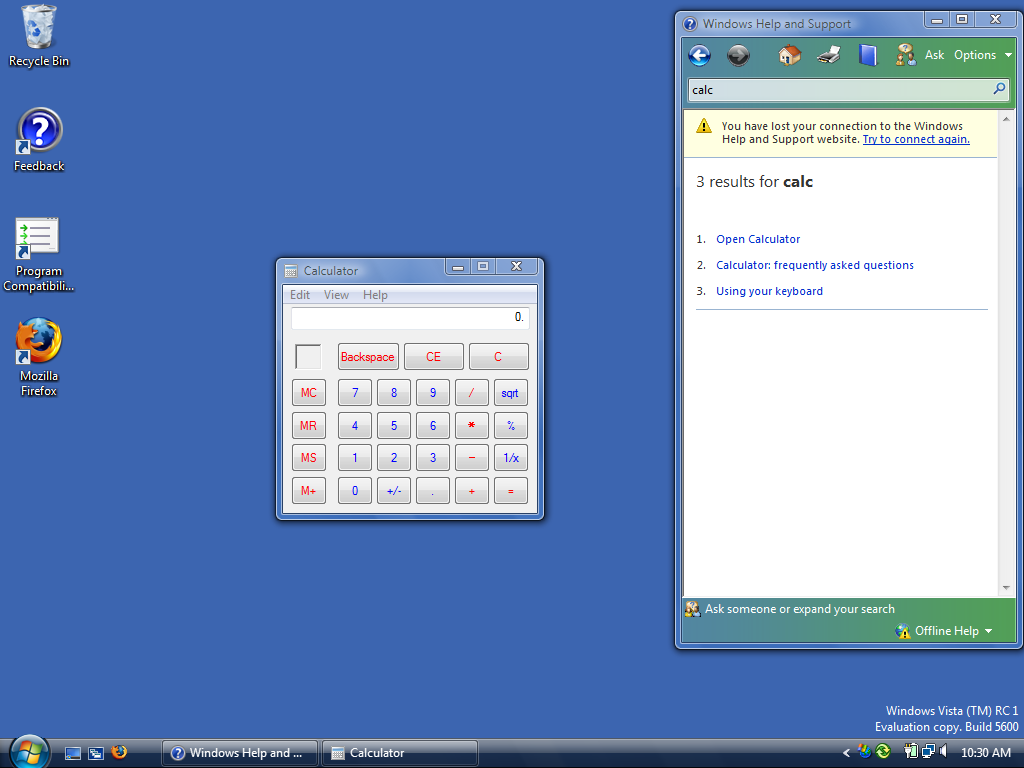
Task: Click the search magnifier icon in Help
Action: click(x=998, y=89)
